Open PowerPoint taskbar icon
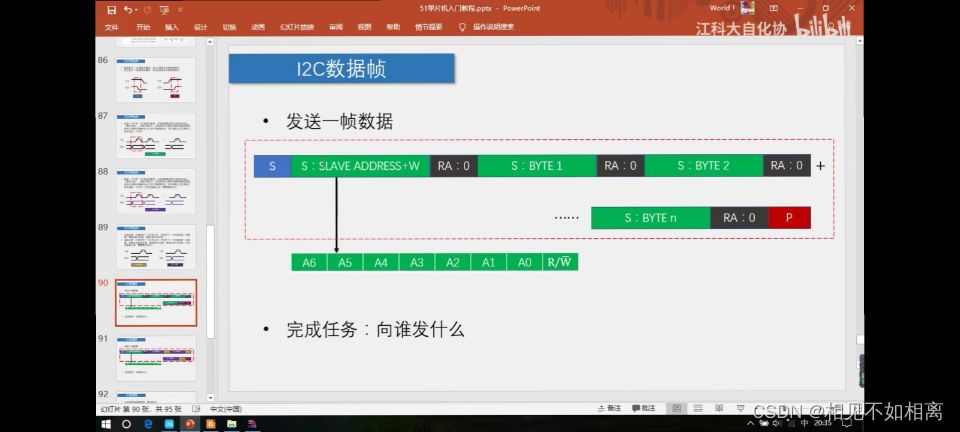 click(190, 423)
